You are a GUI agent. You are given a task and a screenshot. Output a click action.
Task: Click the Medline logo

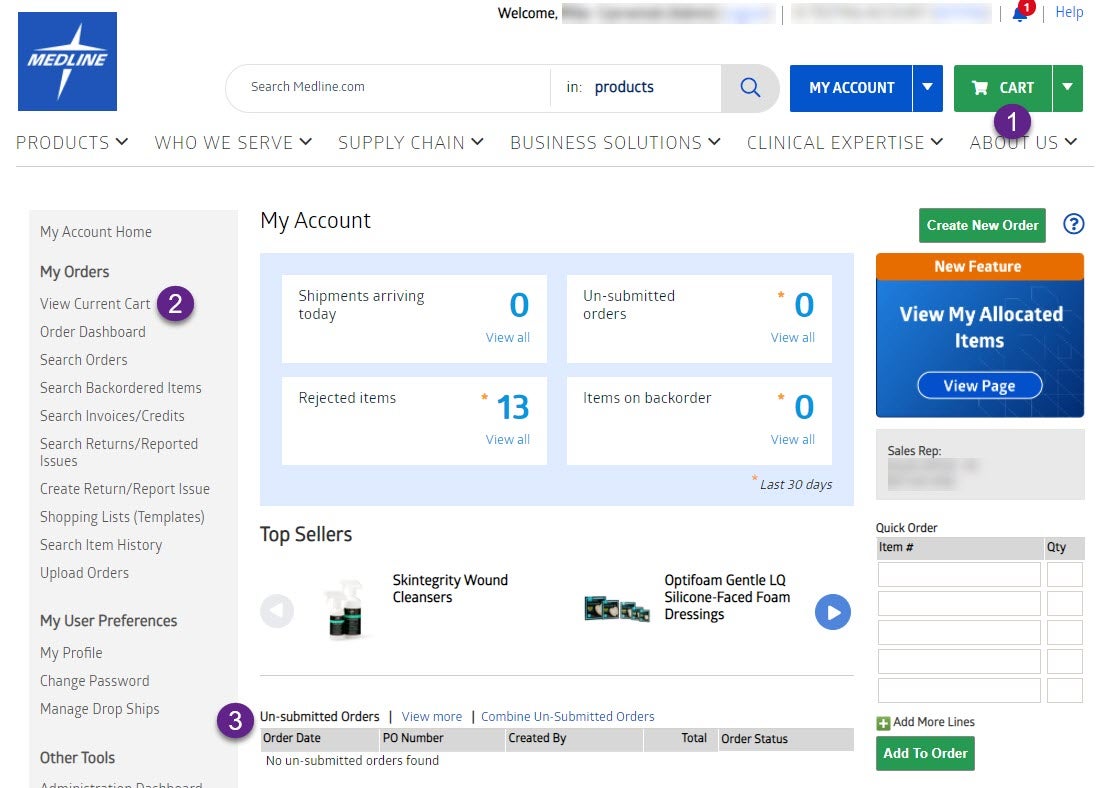[x=67, y=61]
